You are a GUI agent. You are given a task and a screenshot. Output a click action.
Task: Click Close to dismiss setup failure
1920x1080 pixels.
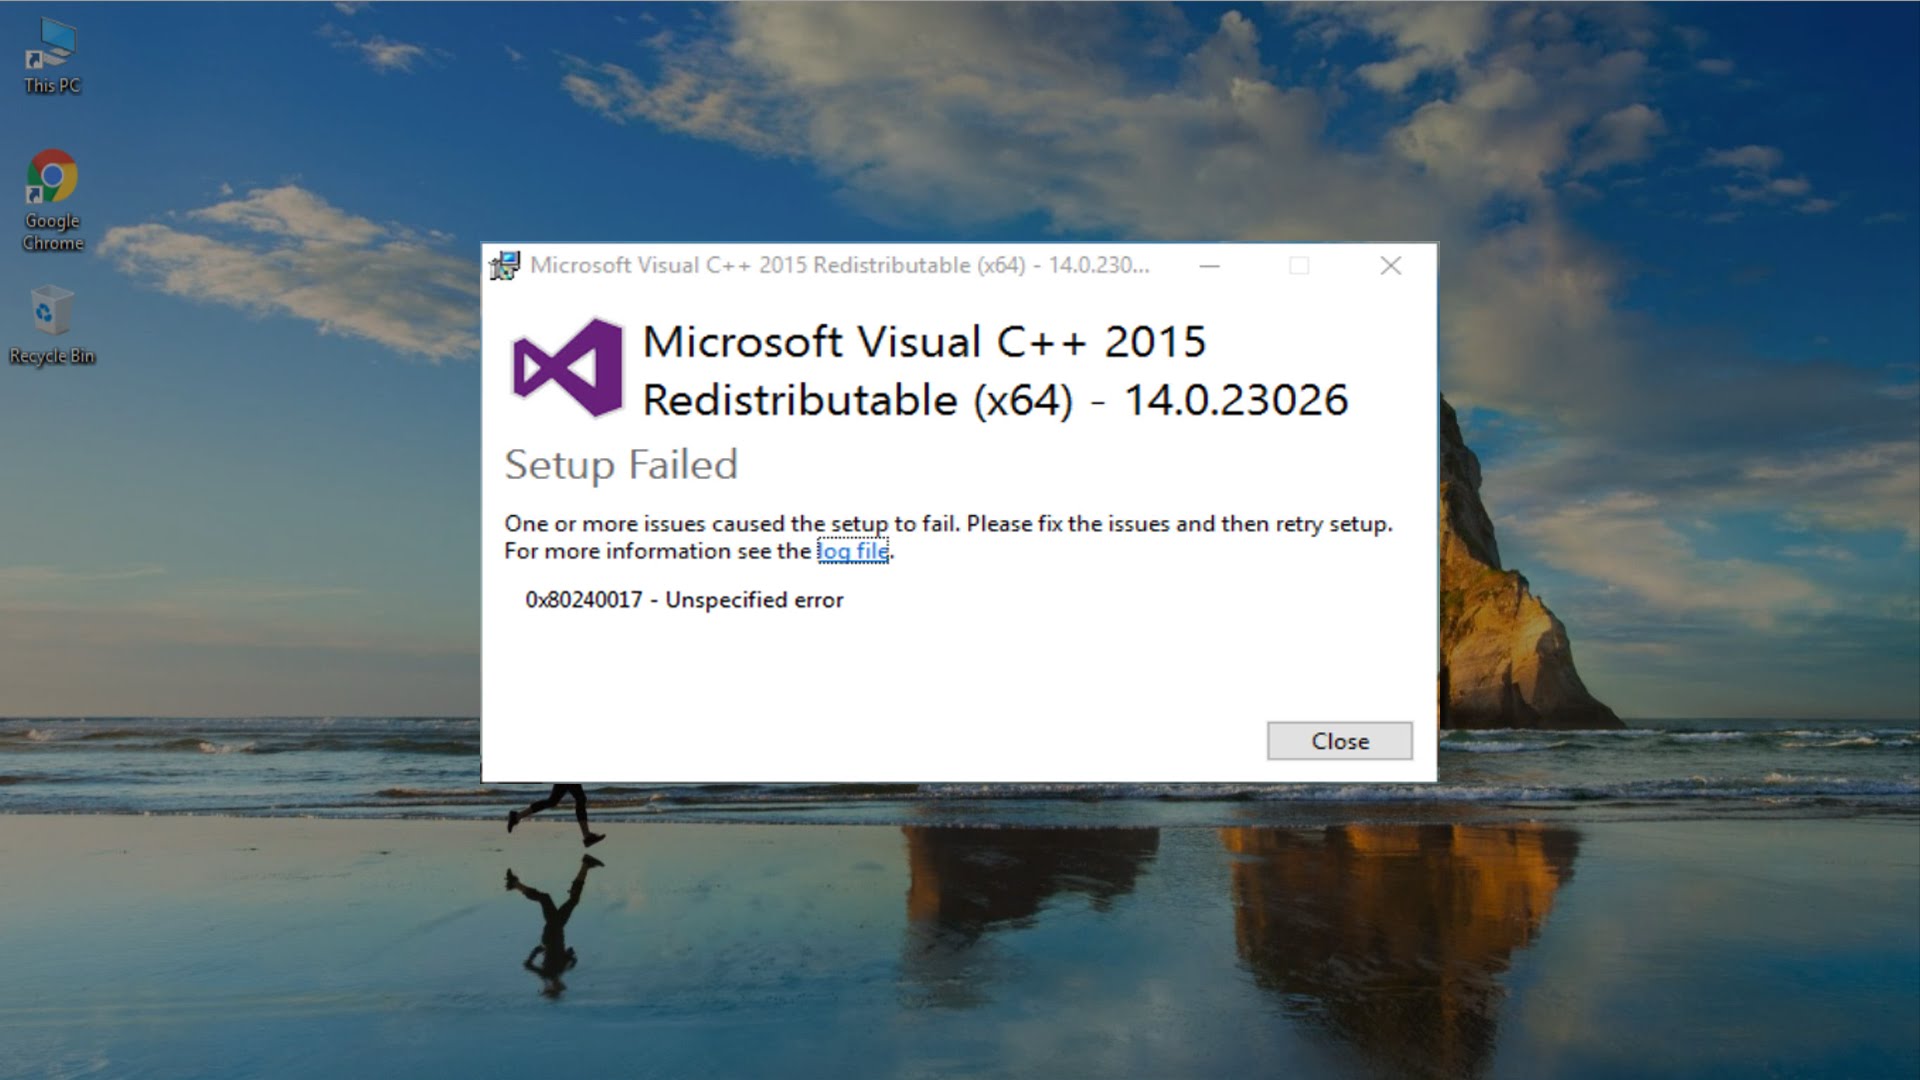(1340, 741)
